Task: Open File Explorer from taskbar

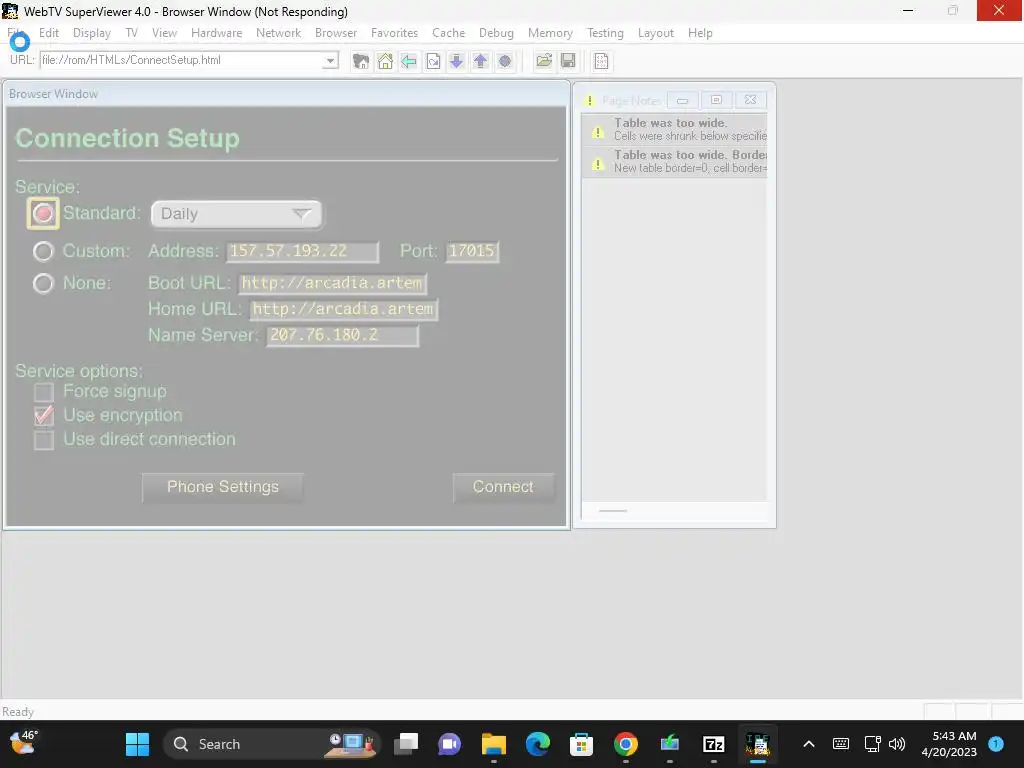Action: [x=494, y=744]
